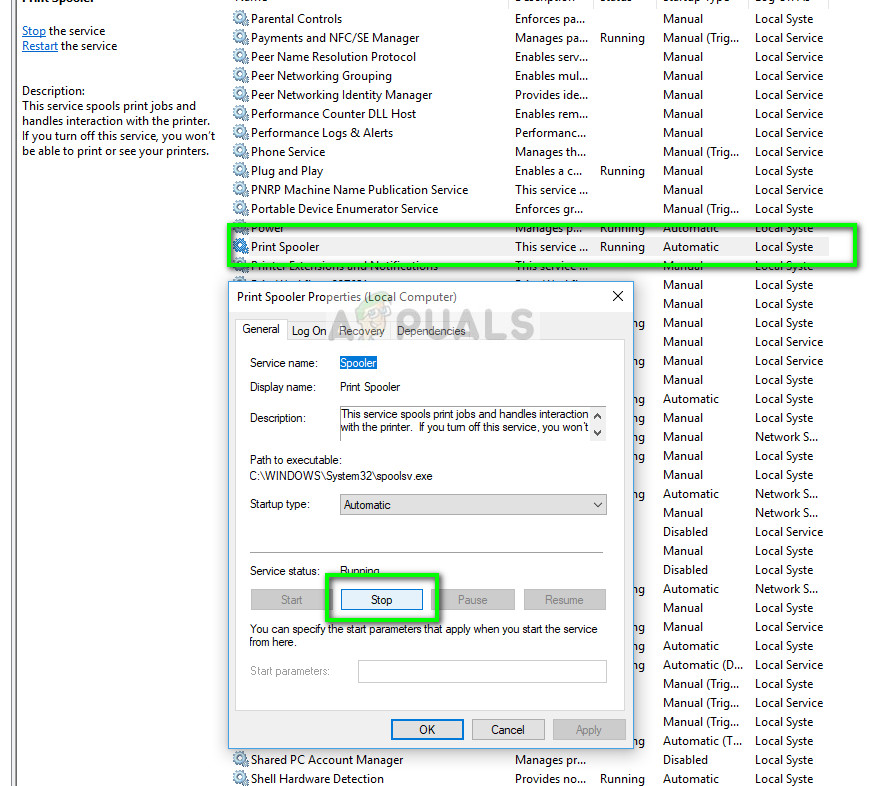Click the Peer Networking Identity Manager gear icon
The height and width of the screenshot is (786, 883).
coord(240,95)
